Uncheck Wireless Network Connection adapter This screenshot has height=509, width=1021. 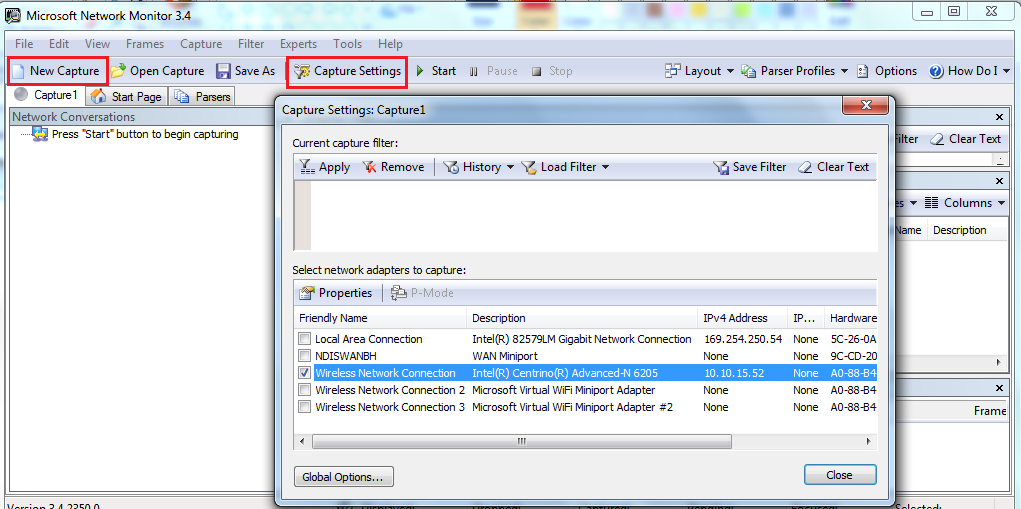[305, 373]
